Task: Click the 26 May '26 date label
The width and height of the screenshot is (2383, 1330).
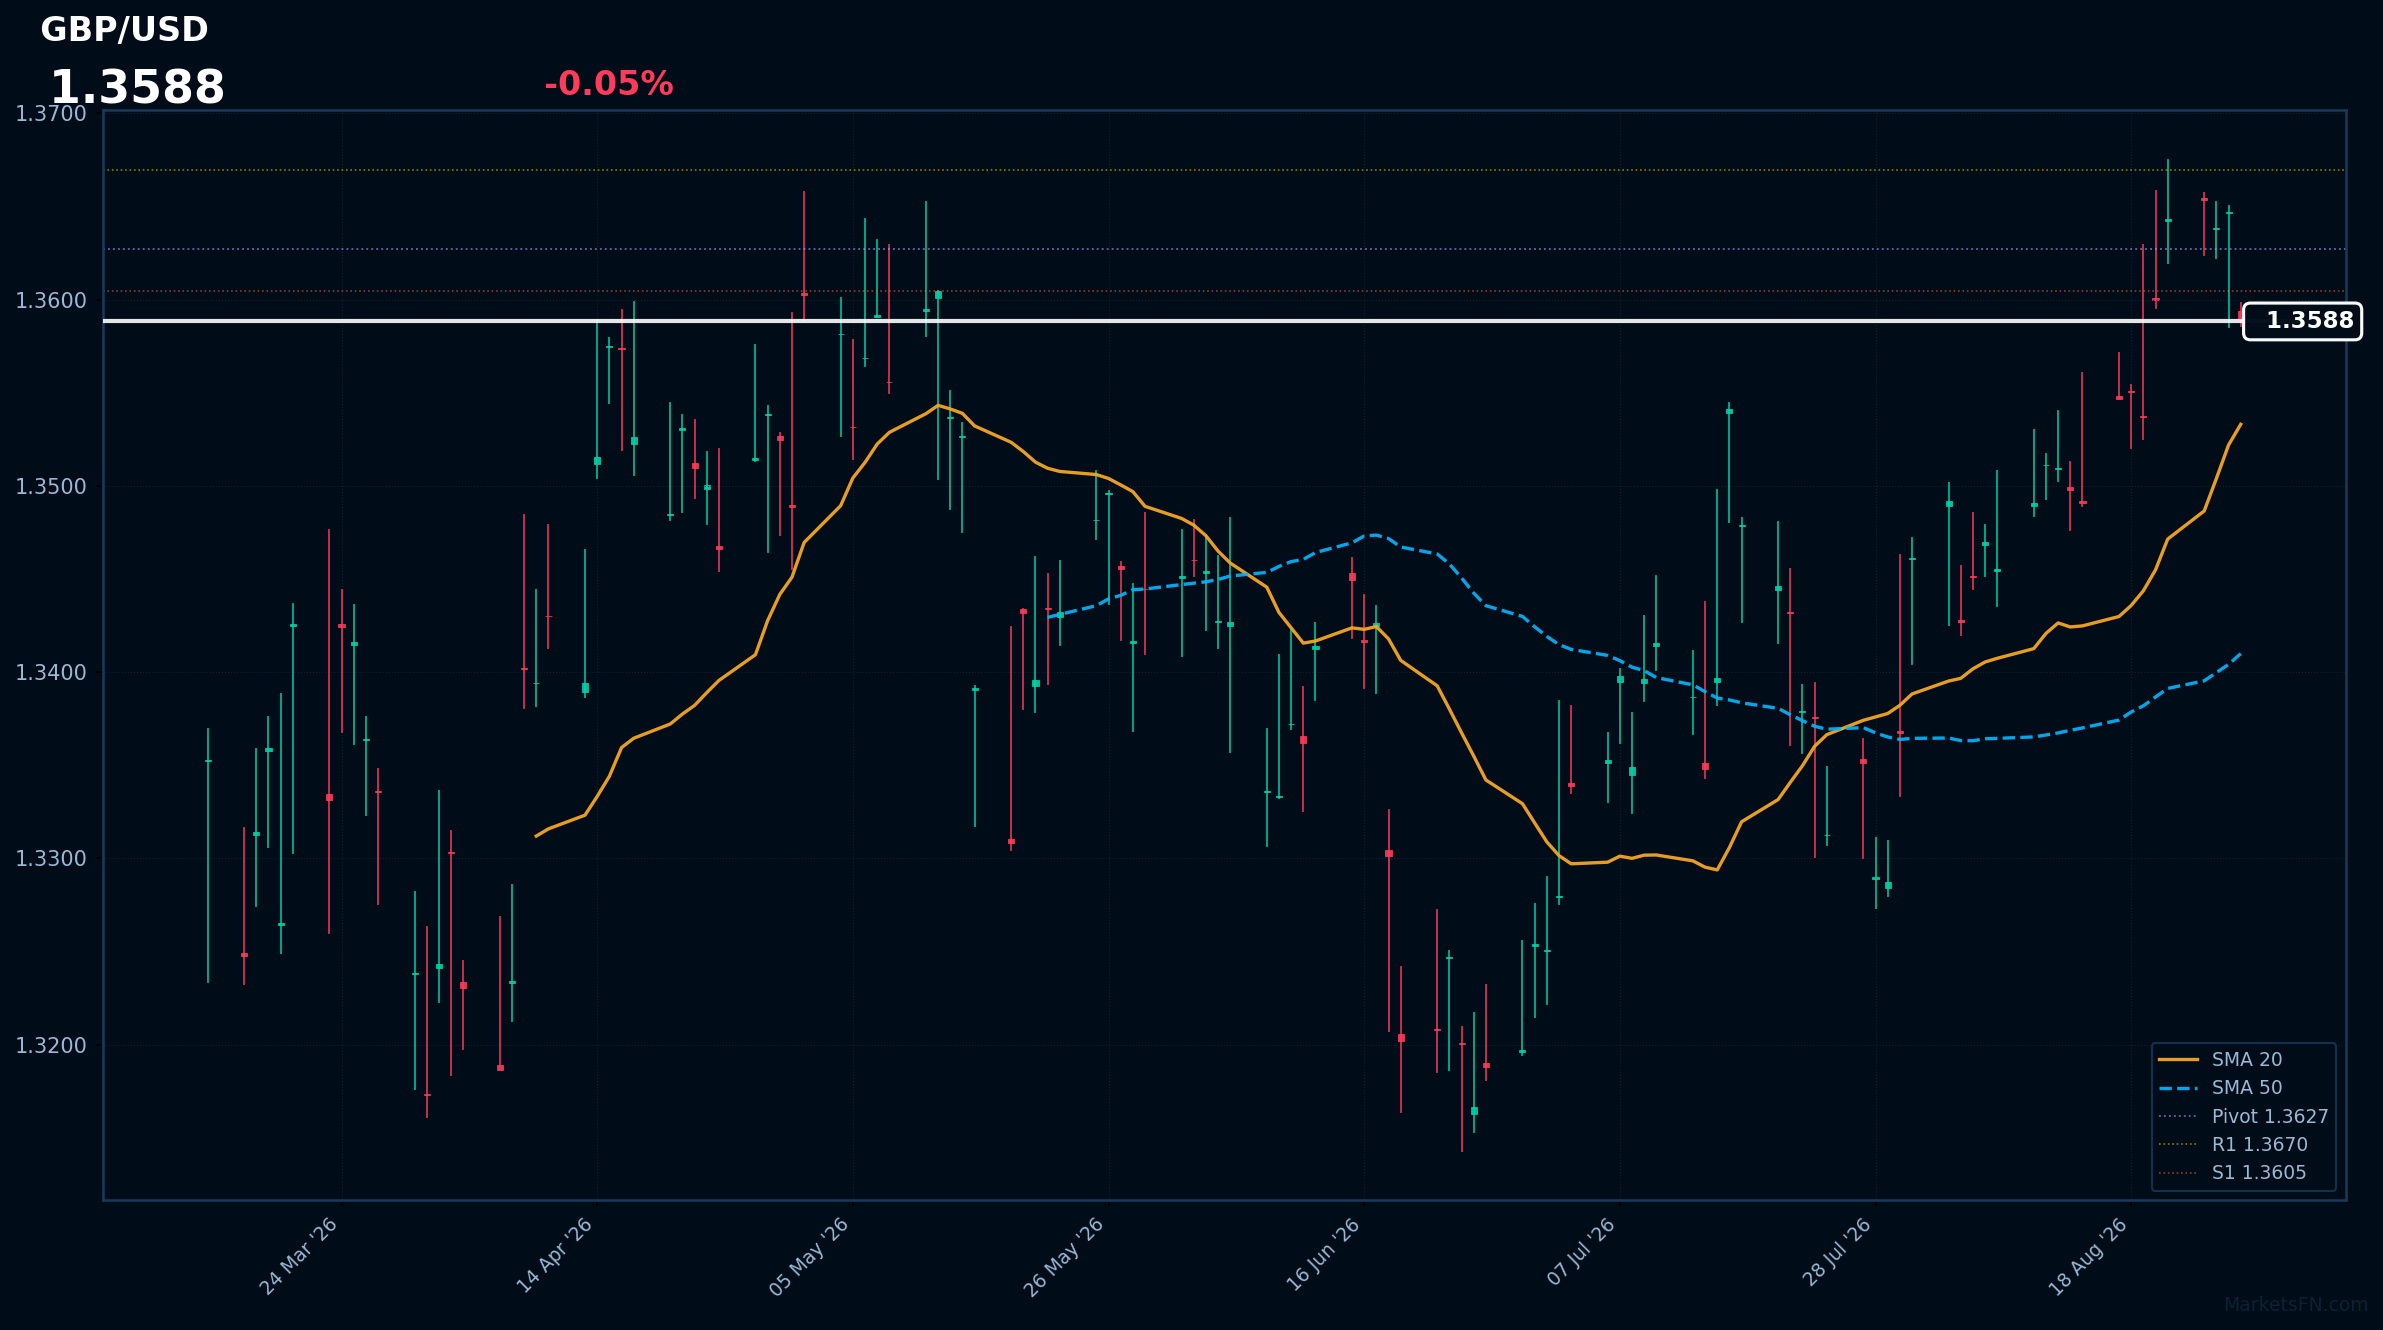Action: (x=1065, y=1256)
